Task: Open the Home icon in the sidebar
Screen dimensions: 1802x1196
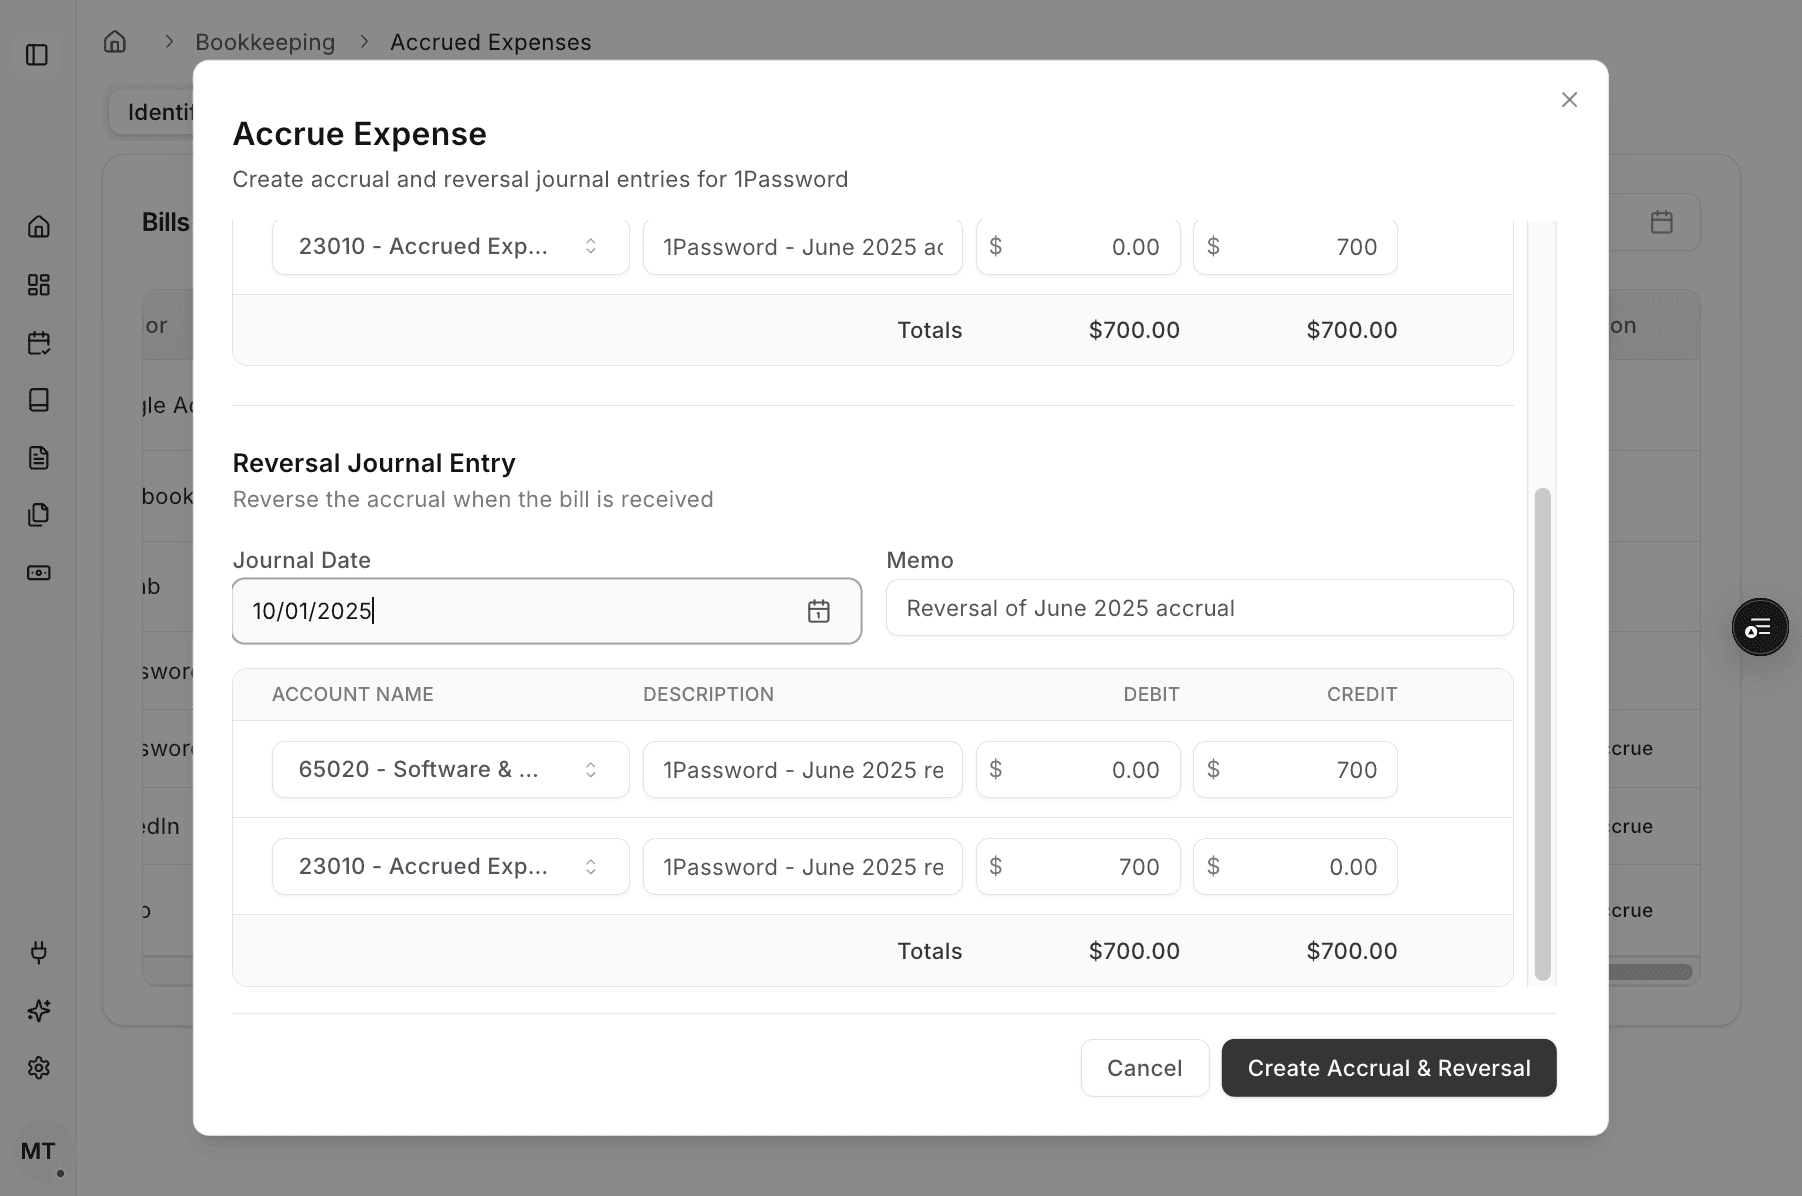Action: click(x=39, y=227)
